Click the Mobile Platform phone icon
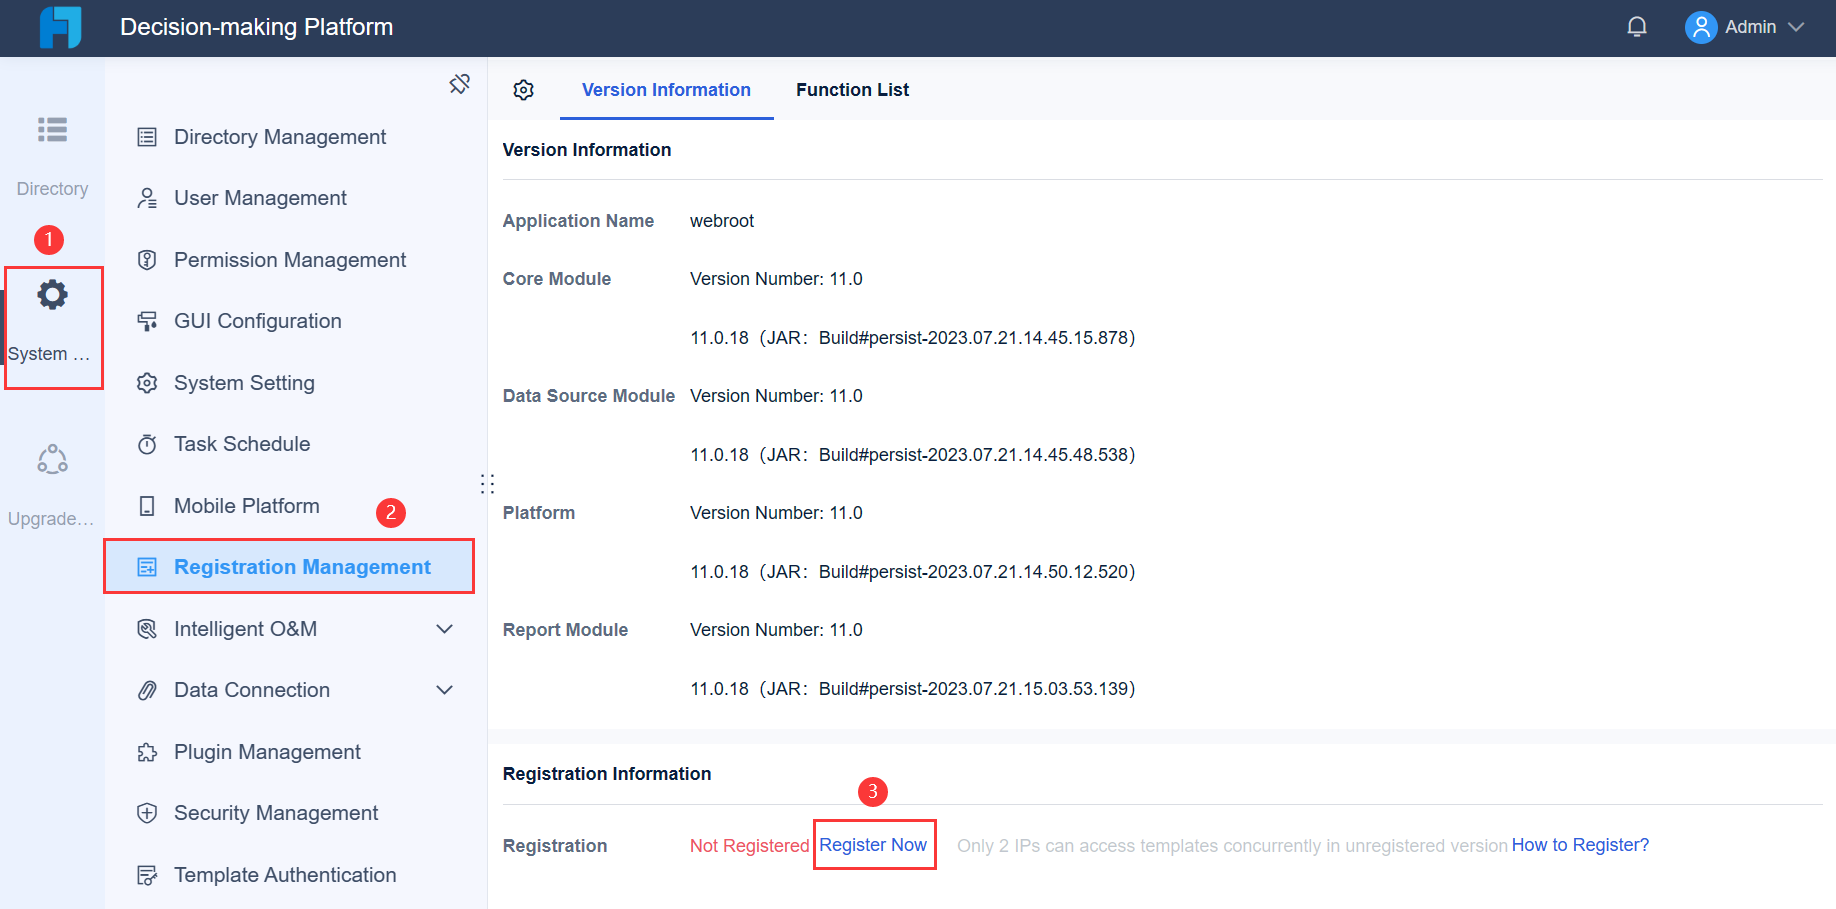This screenshot has width=1836, height=909. (x=148, y=505)
